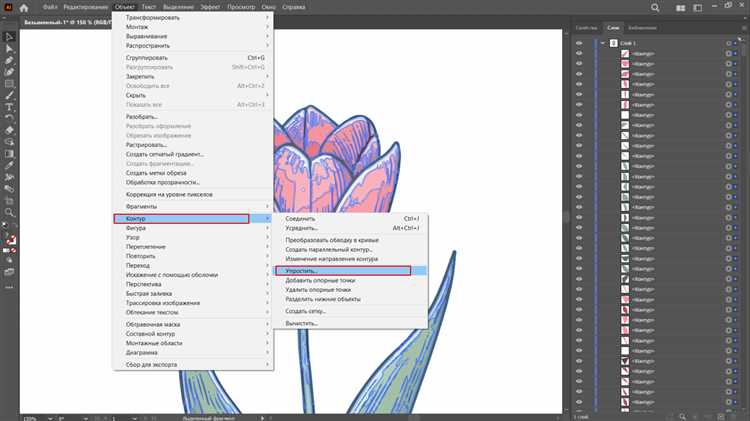The height and width of the screenshot is (421, 750).
Task: Open the rotate view dropdown in status bar
Action: point(86,418)
